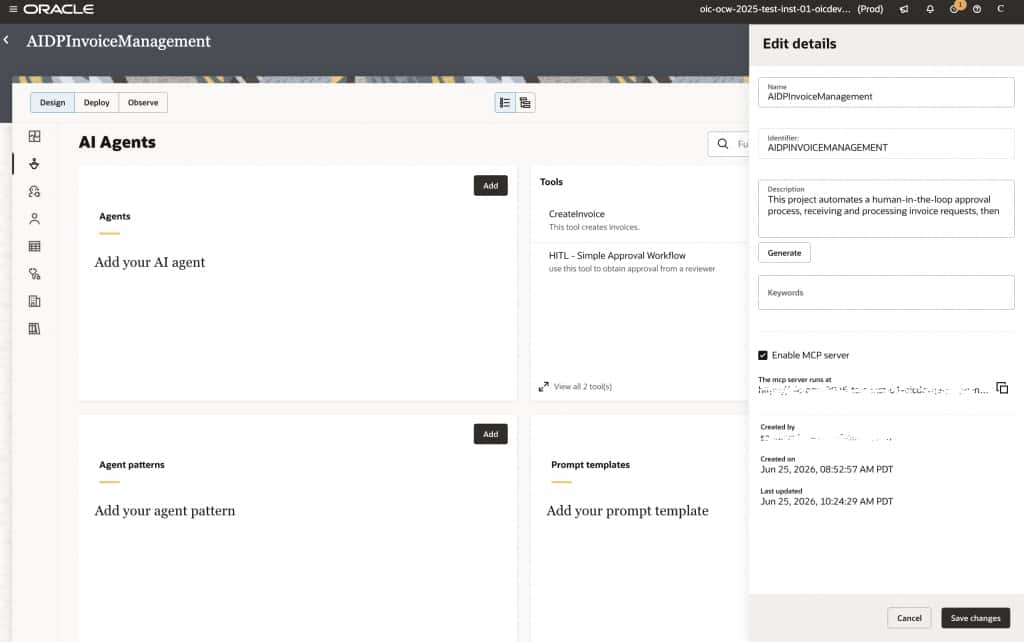Add a new agent in Agents panel

click(490, 185)
